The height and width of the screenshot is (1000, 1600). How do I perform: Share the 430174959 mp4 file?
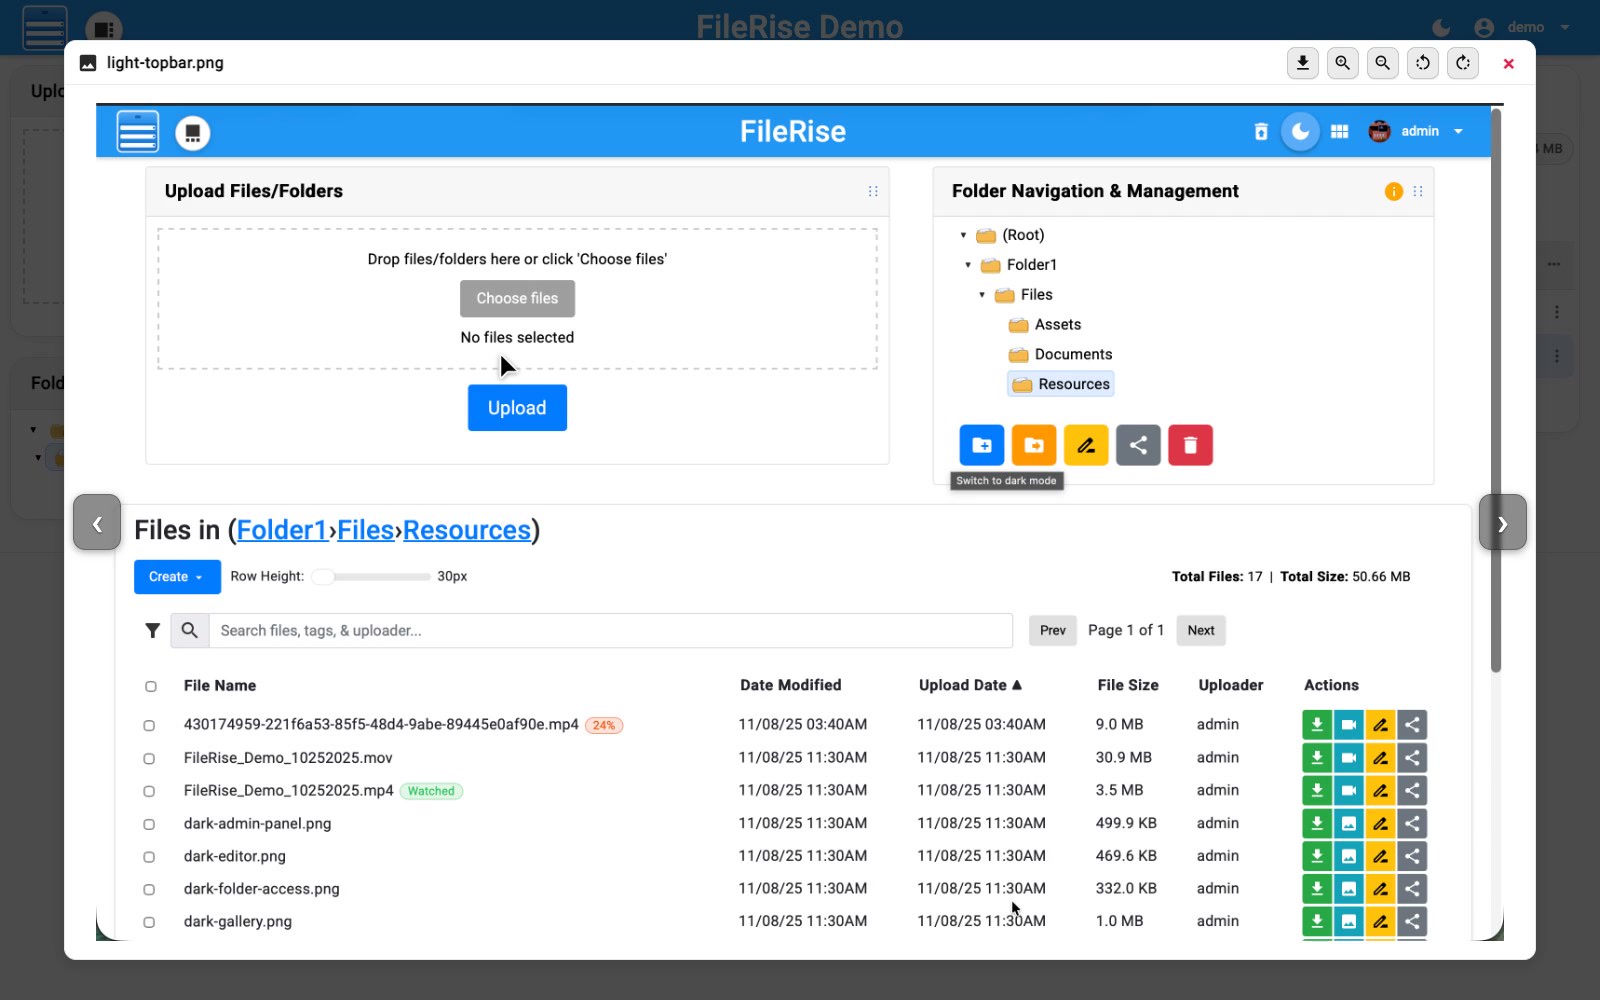pyautogui.click(x=1412, y=725)
